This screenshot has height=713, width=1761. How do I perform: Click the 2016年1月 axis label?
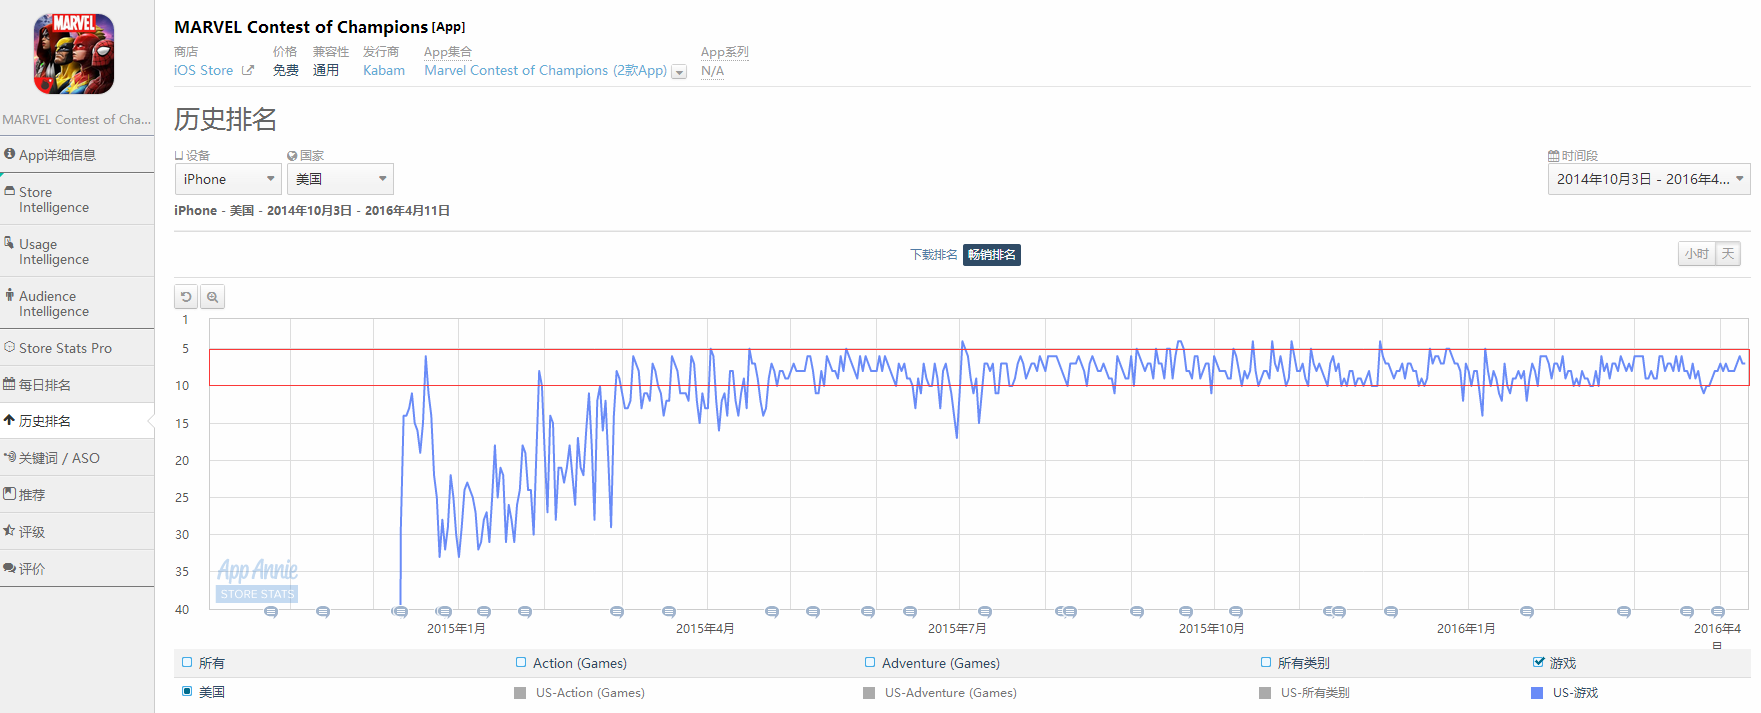(1466, 628)
